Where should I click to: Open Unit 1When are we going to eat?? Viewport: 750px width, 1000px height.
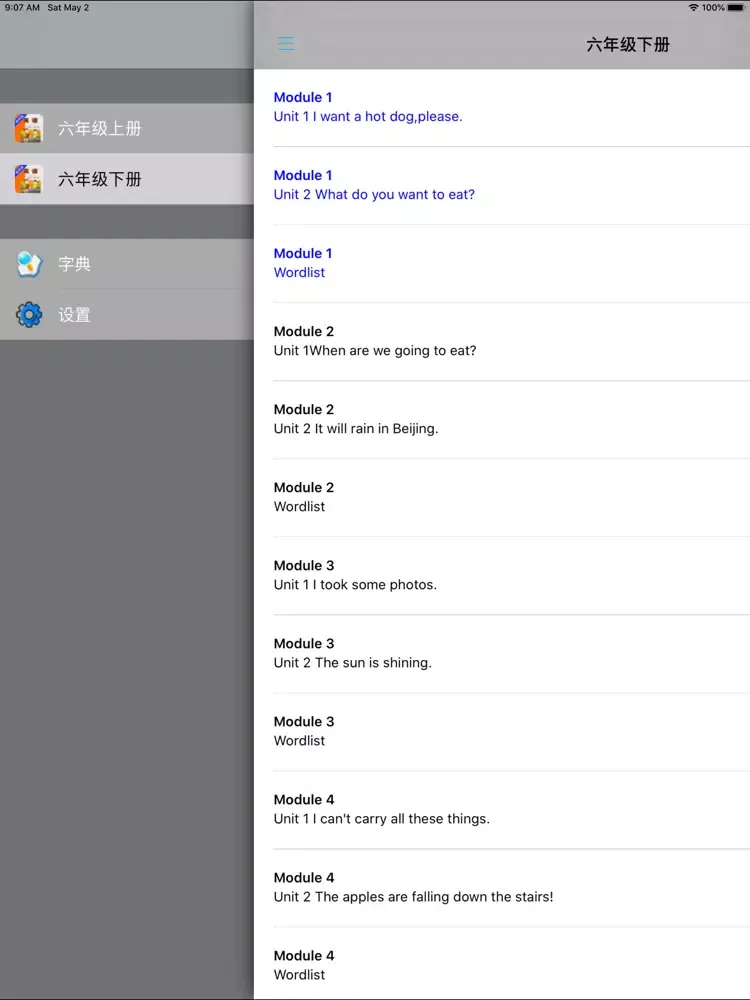(502, 342)
